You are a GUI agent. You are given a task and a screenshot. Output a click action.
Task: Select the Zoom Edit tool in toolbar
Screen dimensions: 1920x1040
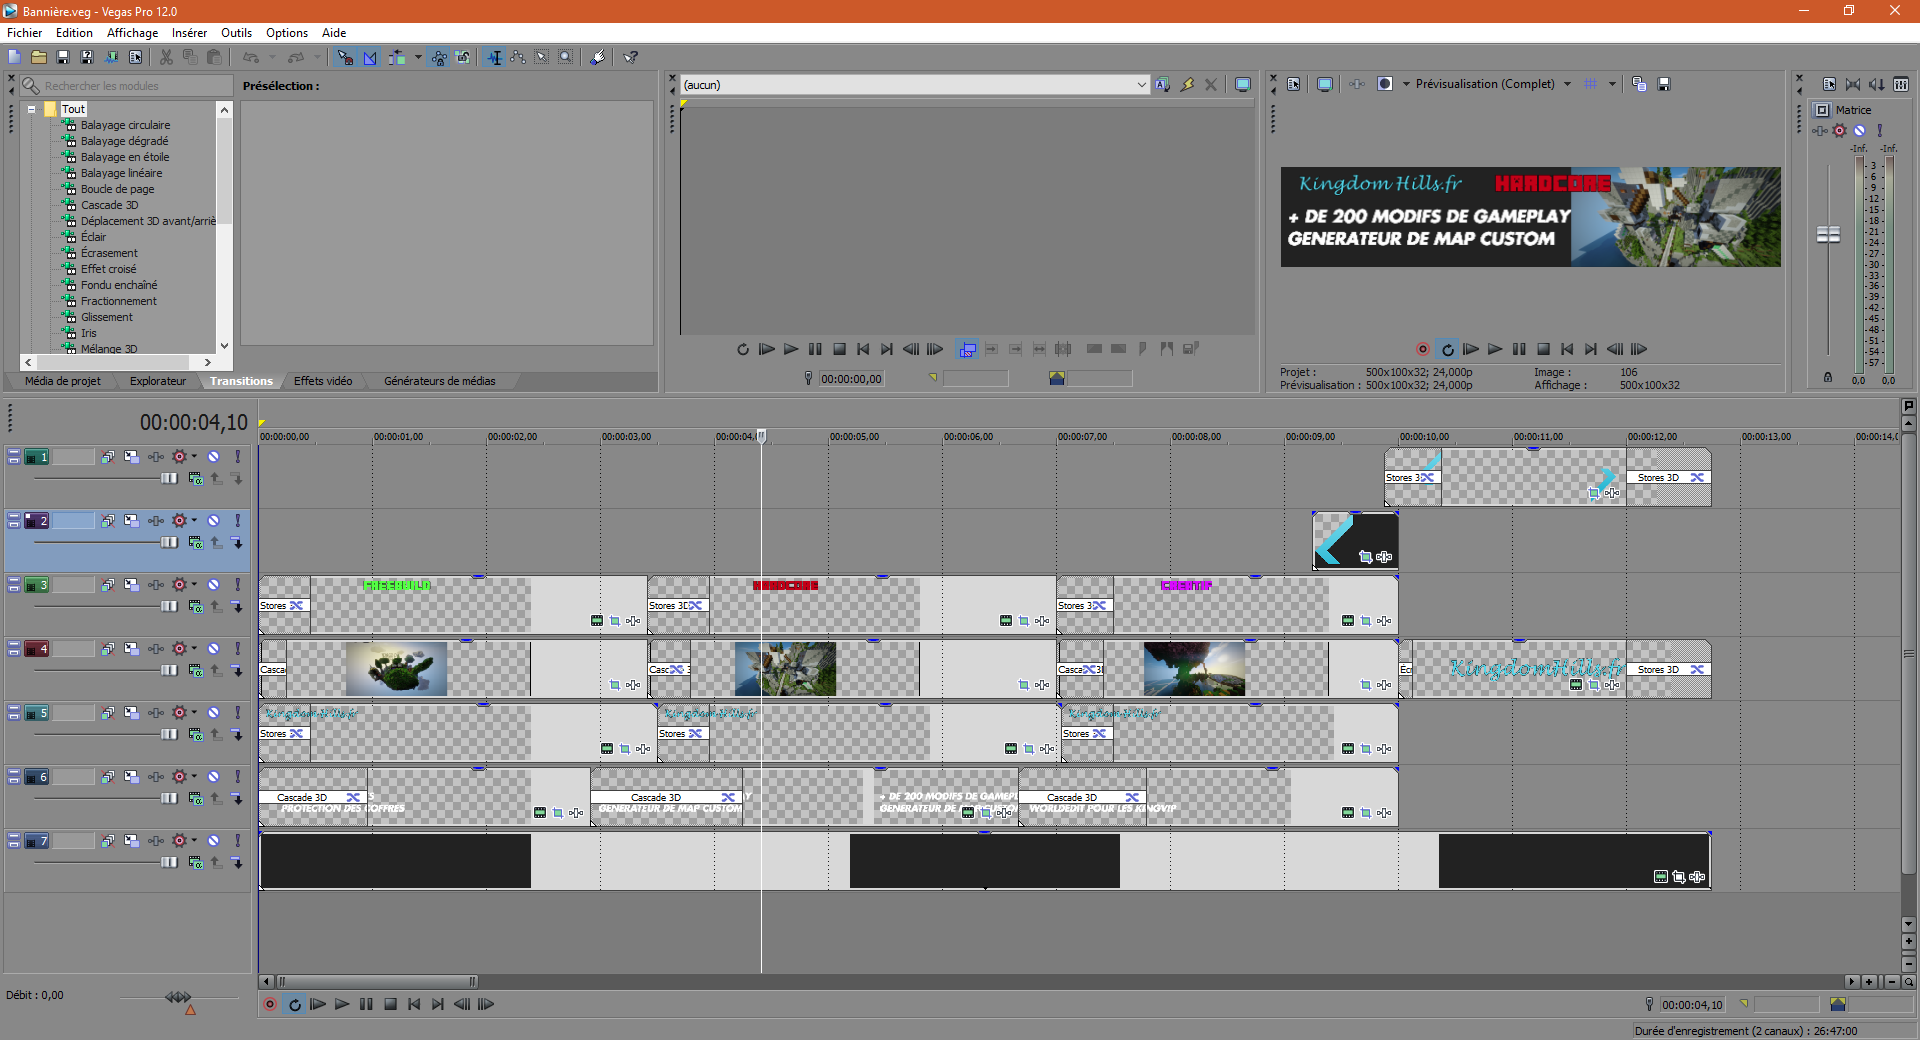pos(566,58)
